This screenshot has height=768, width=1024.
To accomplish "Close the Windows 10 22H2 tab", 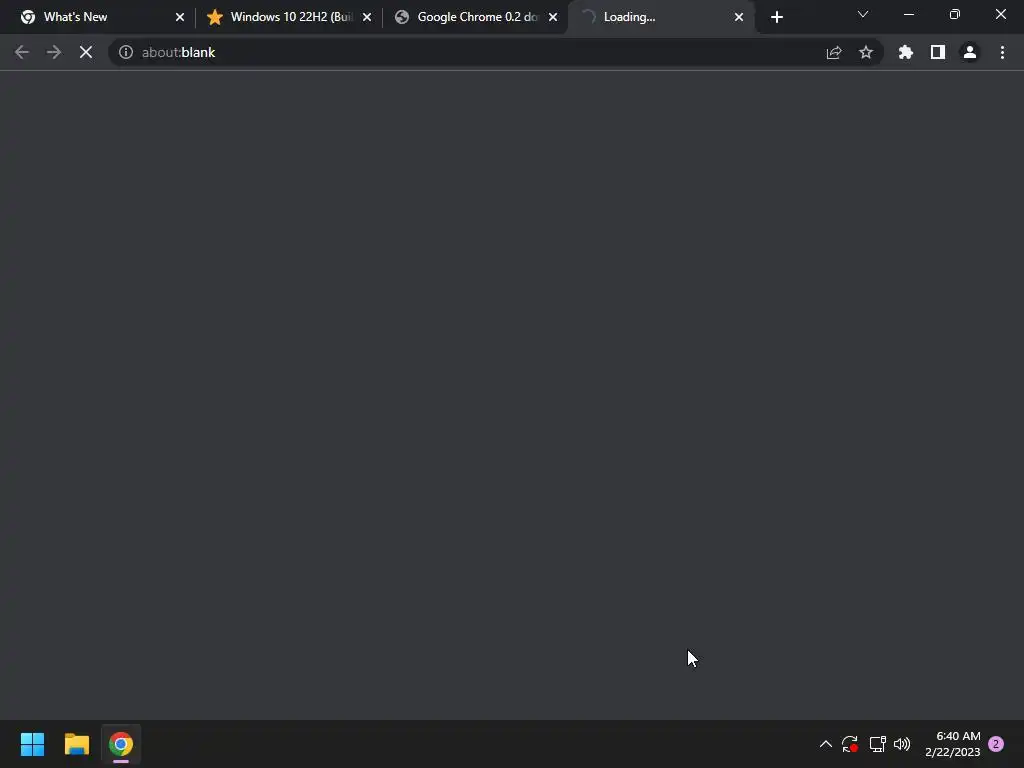I will coord(367,17).
